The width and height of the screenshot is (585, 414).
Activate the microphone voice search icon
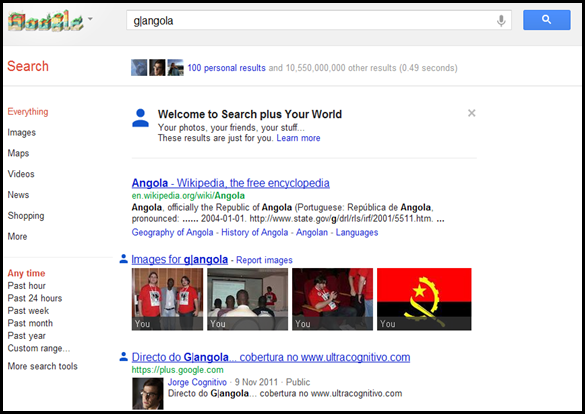click(x=501, y=21)
